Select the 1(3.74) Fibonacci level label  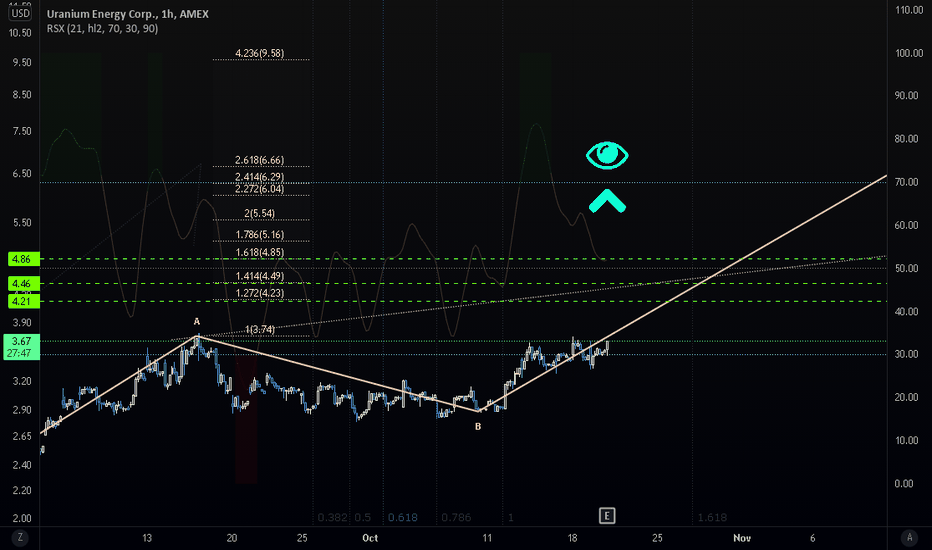pos(260,329)
